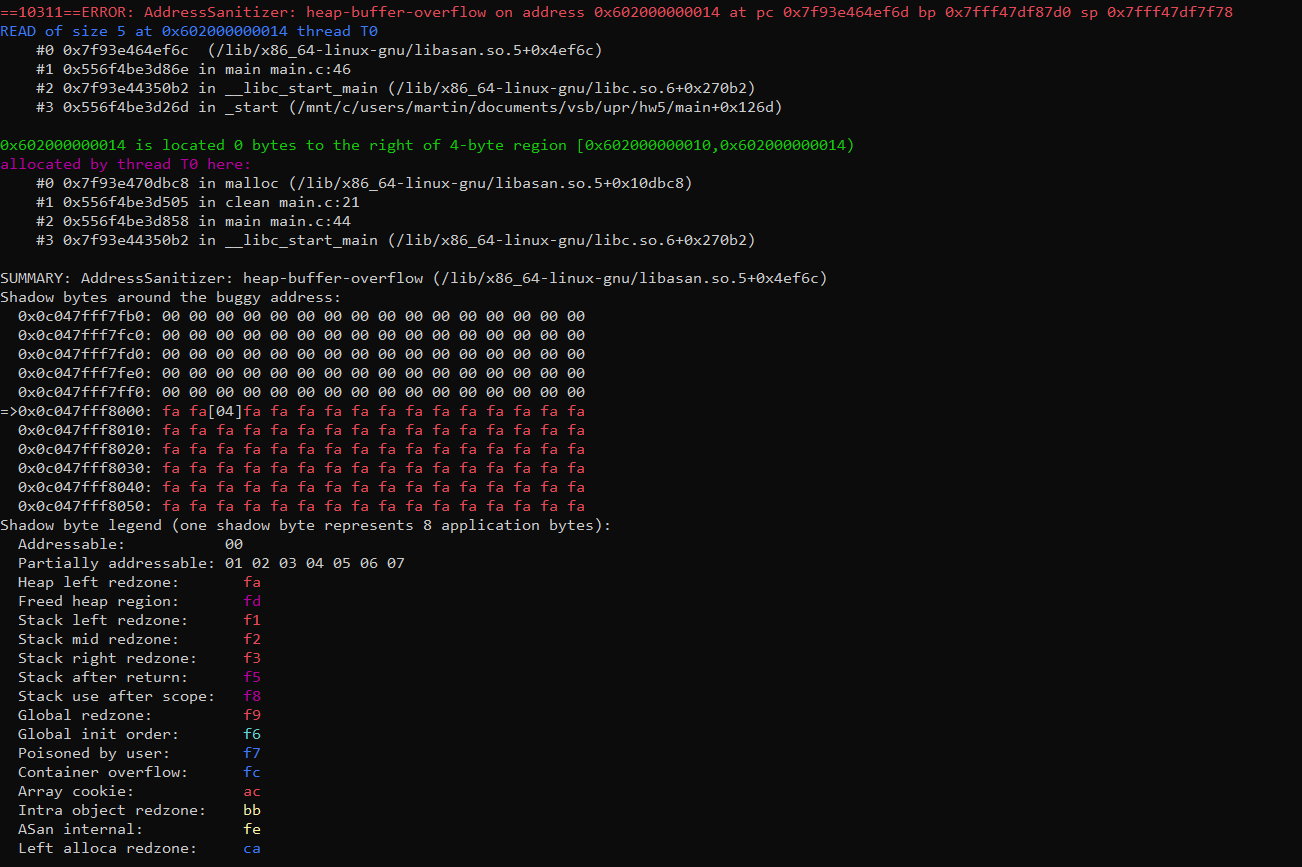Click the f5 Stack after return value
This screenshot has height=867, width=1302.
coord(252,677)
